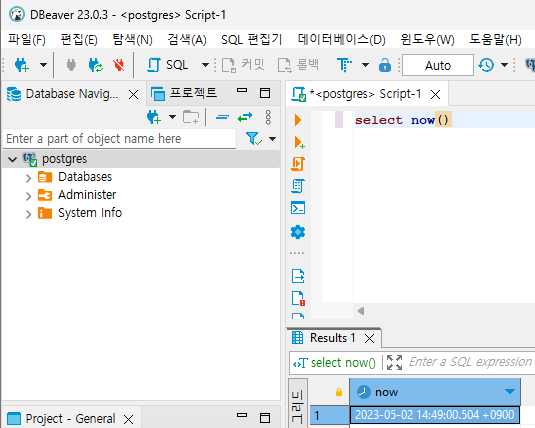Click the Execute script icon
535x428 pixels.
coord(298,164)
